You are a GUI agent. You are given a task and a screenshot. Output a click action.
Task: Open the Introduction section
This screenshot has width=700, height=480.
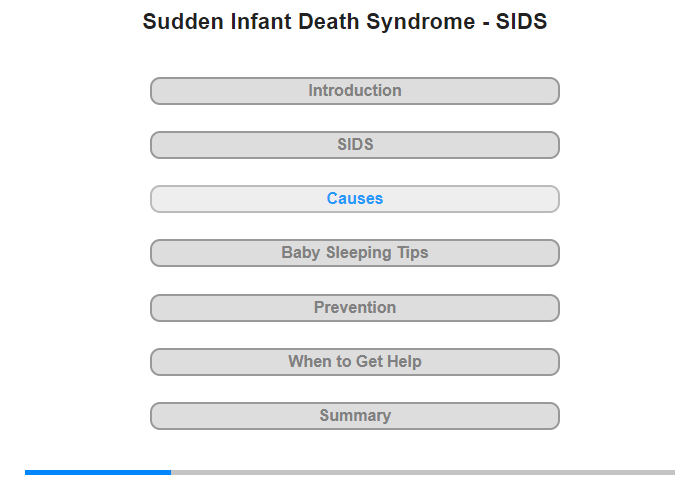[354, 91]
